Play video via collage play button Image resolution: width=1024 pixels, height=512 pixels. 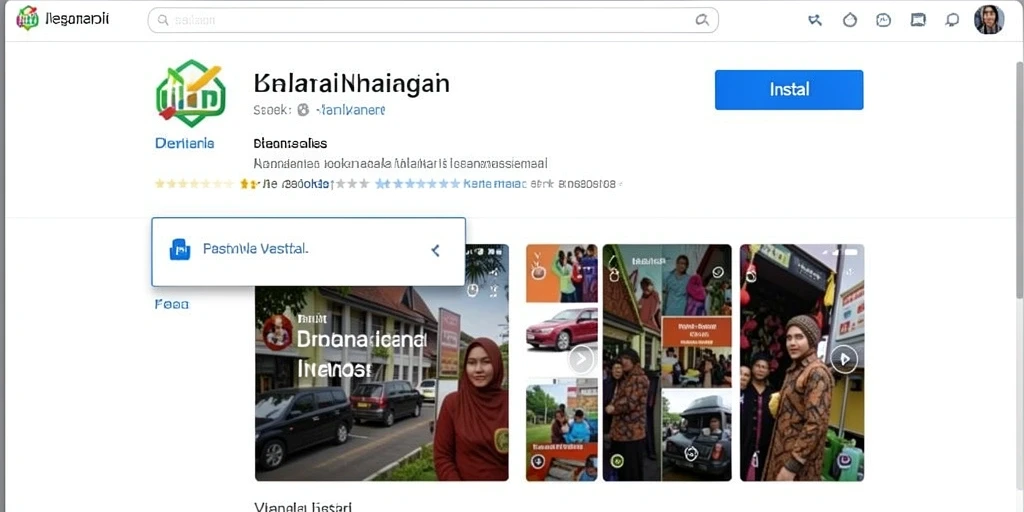click(581, 359)
